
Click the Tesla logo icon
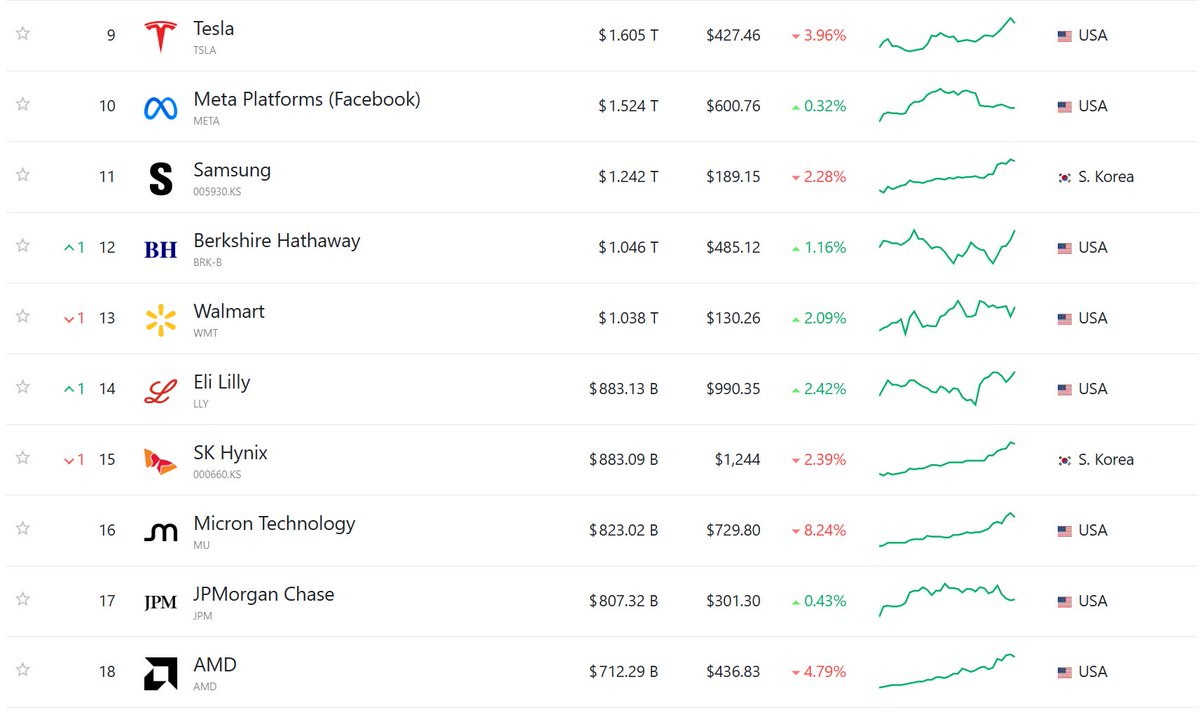tap(160, 37)
